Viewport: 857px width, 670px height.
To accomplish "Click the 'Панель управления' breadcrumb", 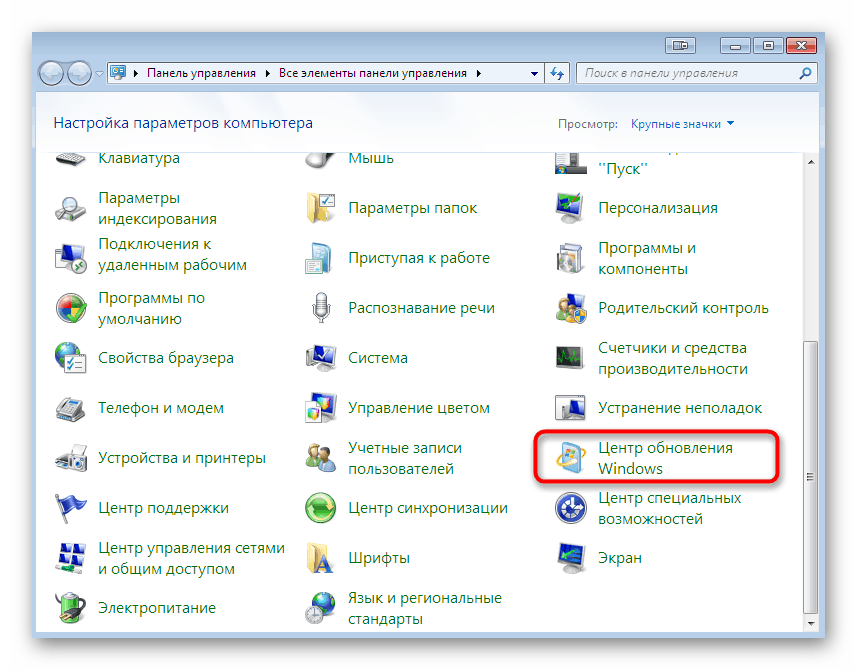I will tap(201, 73).
